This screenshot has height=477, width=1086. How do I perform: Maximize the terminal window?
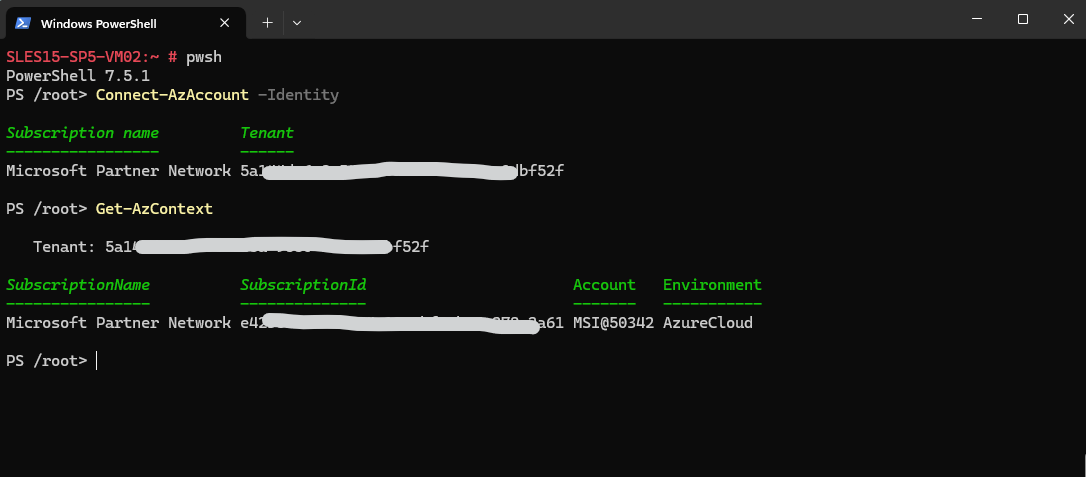coord(1022,19)
